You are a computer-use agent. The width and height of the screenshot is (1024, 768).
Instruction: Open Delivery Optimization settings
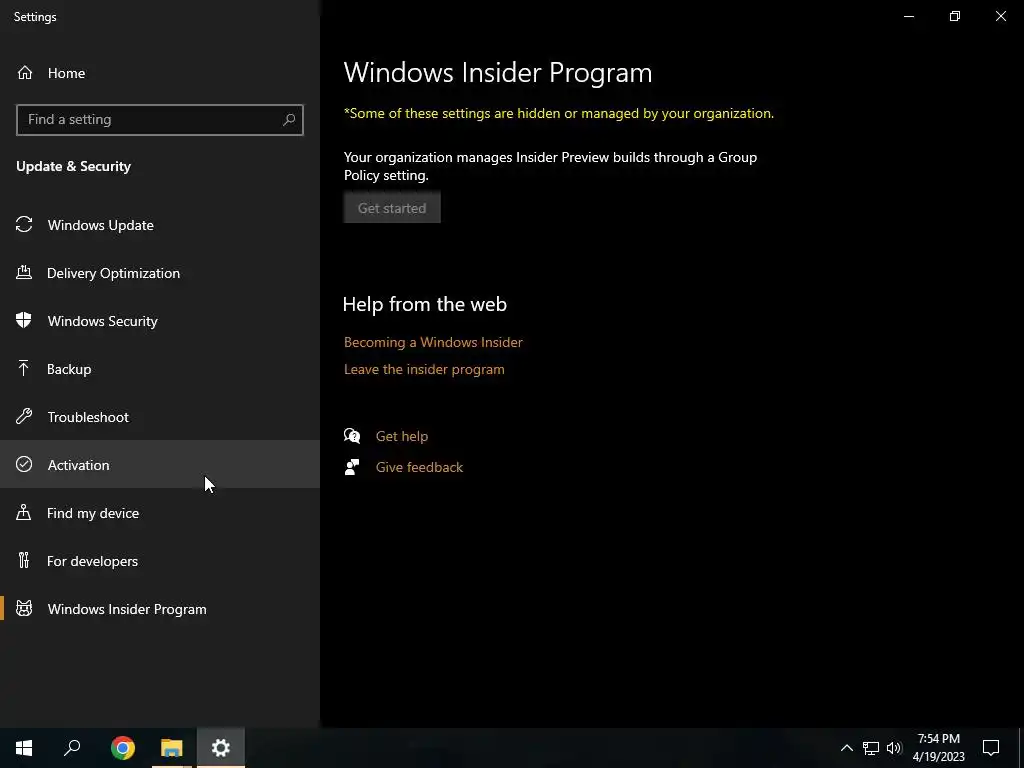(160, 273)
